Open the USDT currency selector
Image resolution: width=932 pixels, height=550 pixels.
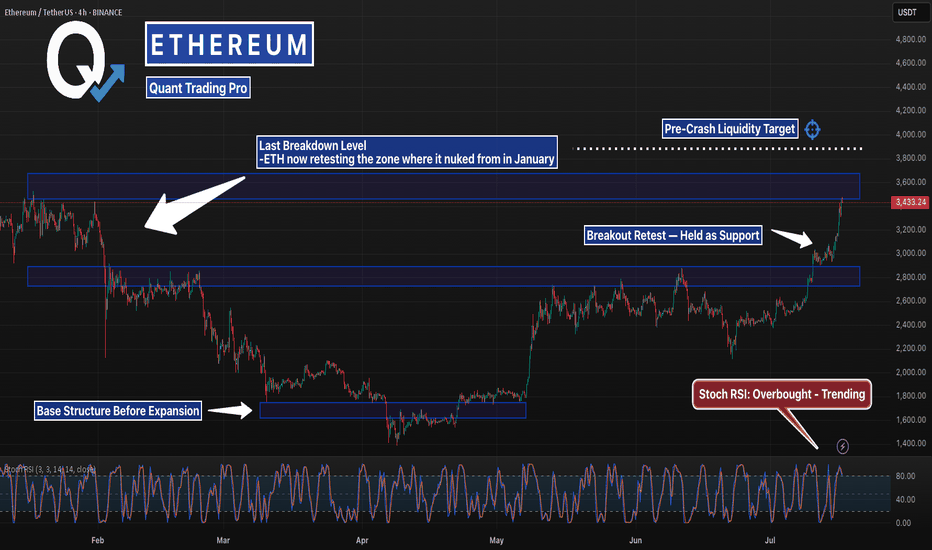click(x=909, y=12)
